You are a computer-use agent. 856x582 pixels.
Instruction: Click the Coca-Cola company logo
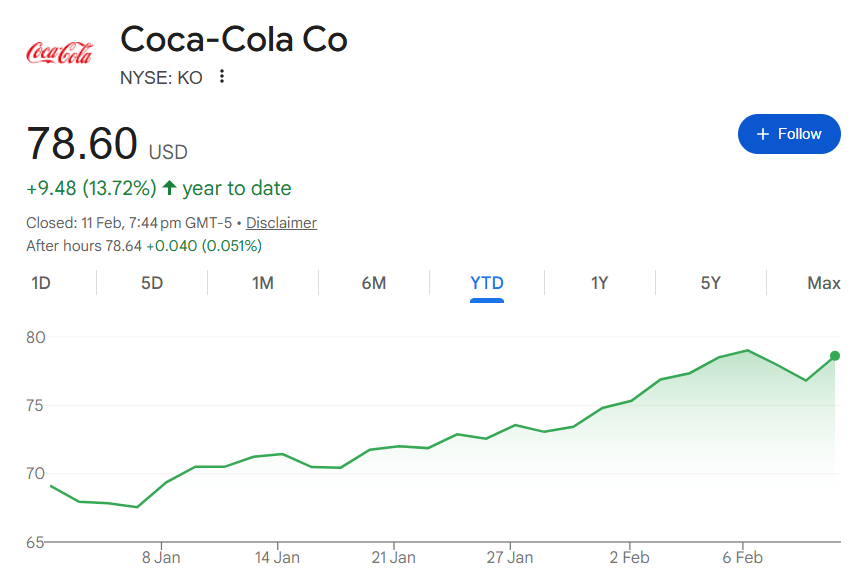pyautogui.click(x=61, y=52)
